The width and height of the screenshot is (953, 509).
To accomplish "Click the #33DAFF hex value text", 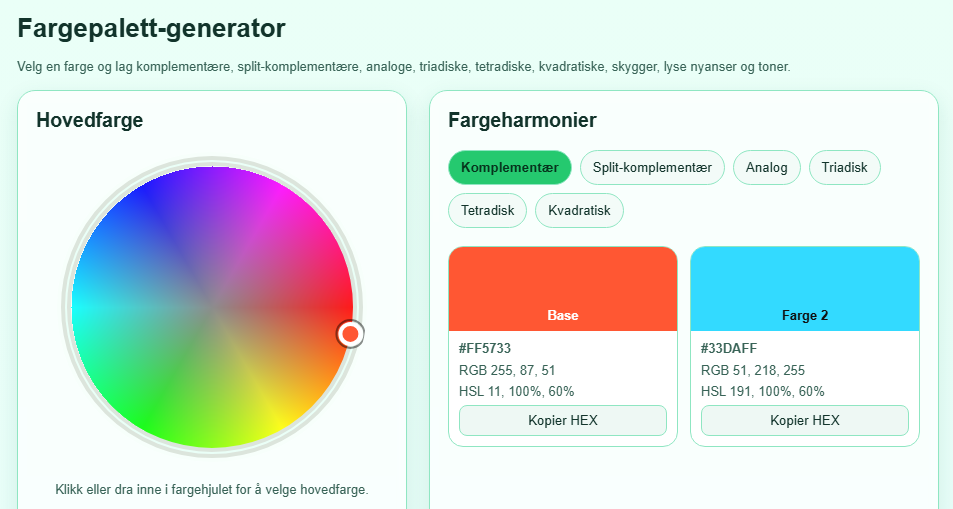I will (729, 348).
